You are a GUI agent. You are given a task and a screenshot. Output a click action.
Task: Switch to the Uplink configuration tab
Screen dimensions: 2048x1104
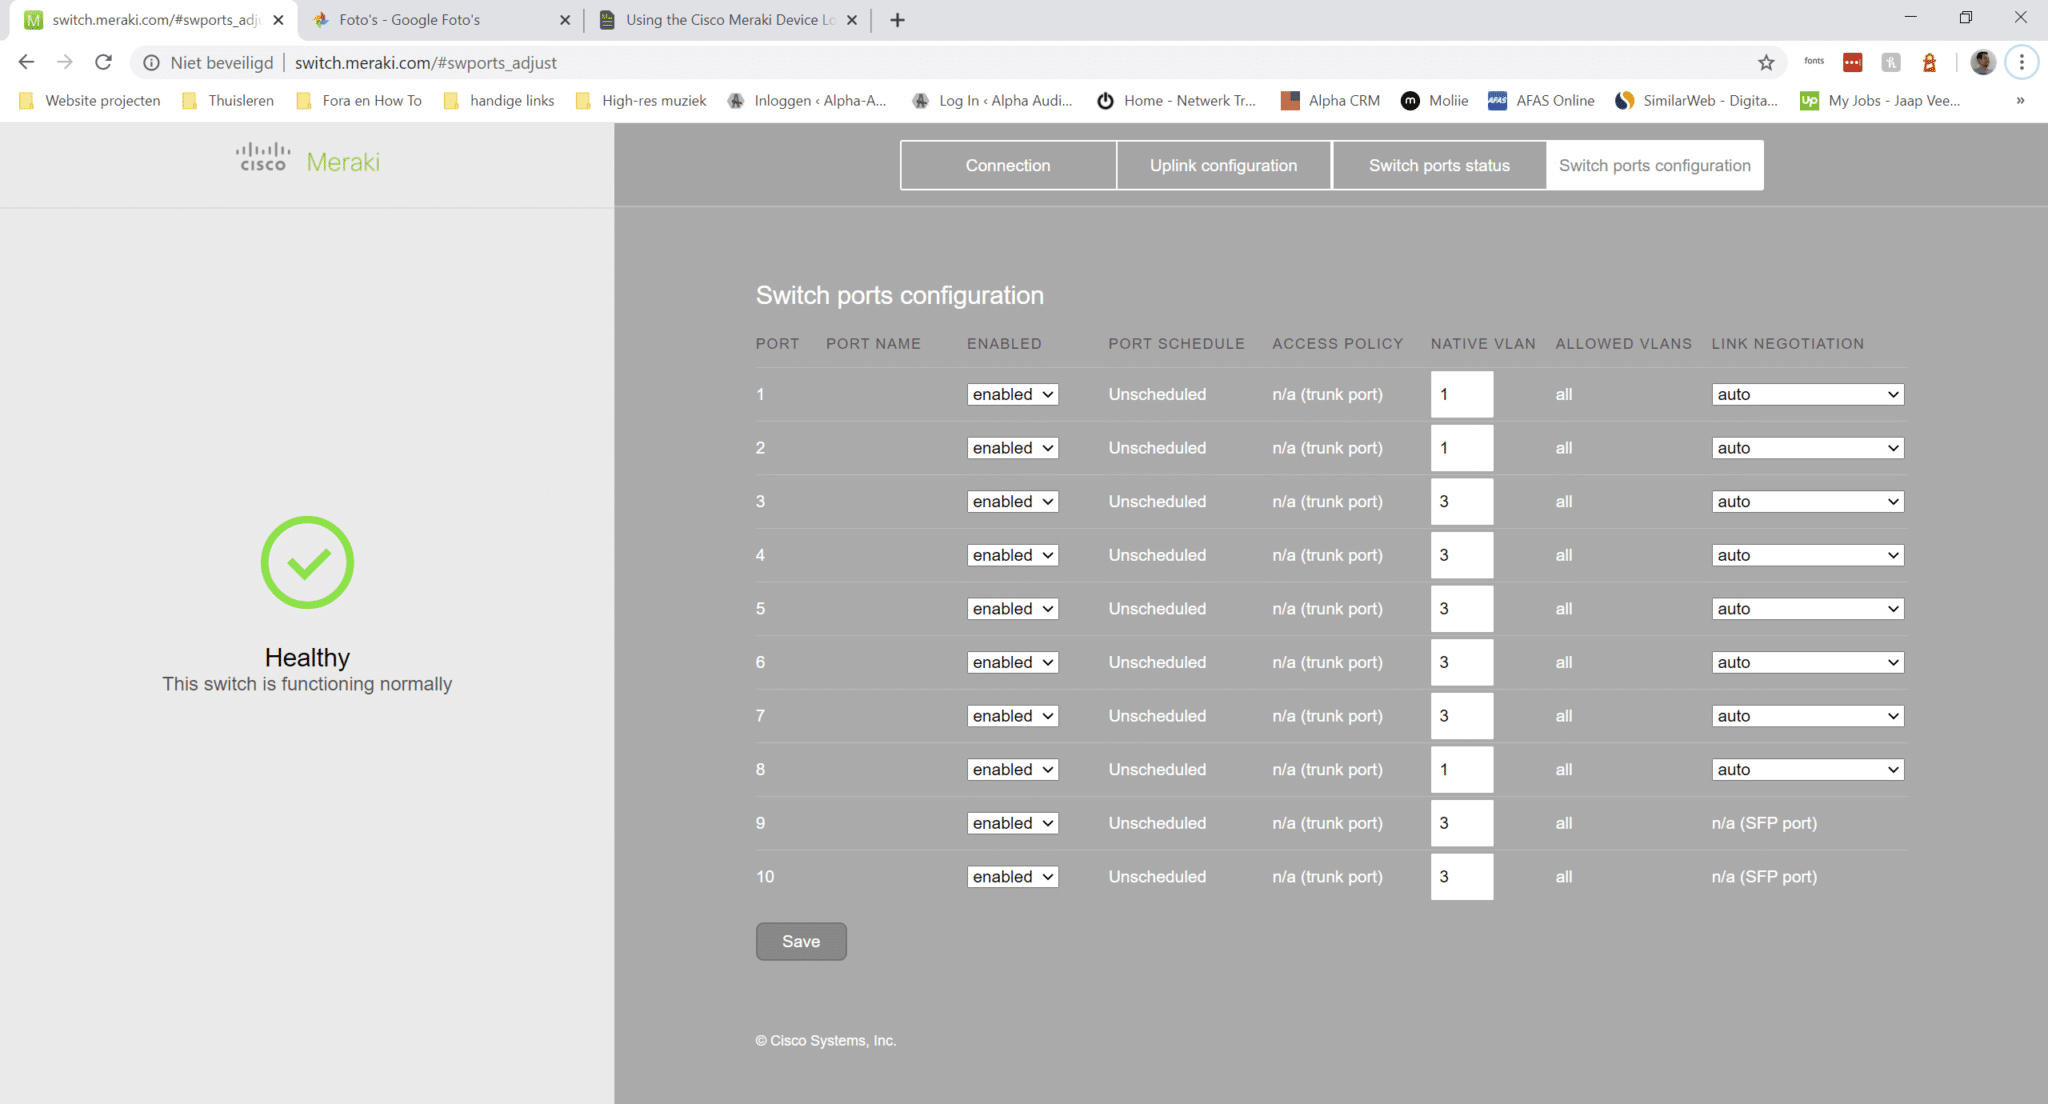click(x=1224, y=165)
